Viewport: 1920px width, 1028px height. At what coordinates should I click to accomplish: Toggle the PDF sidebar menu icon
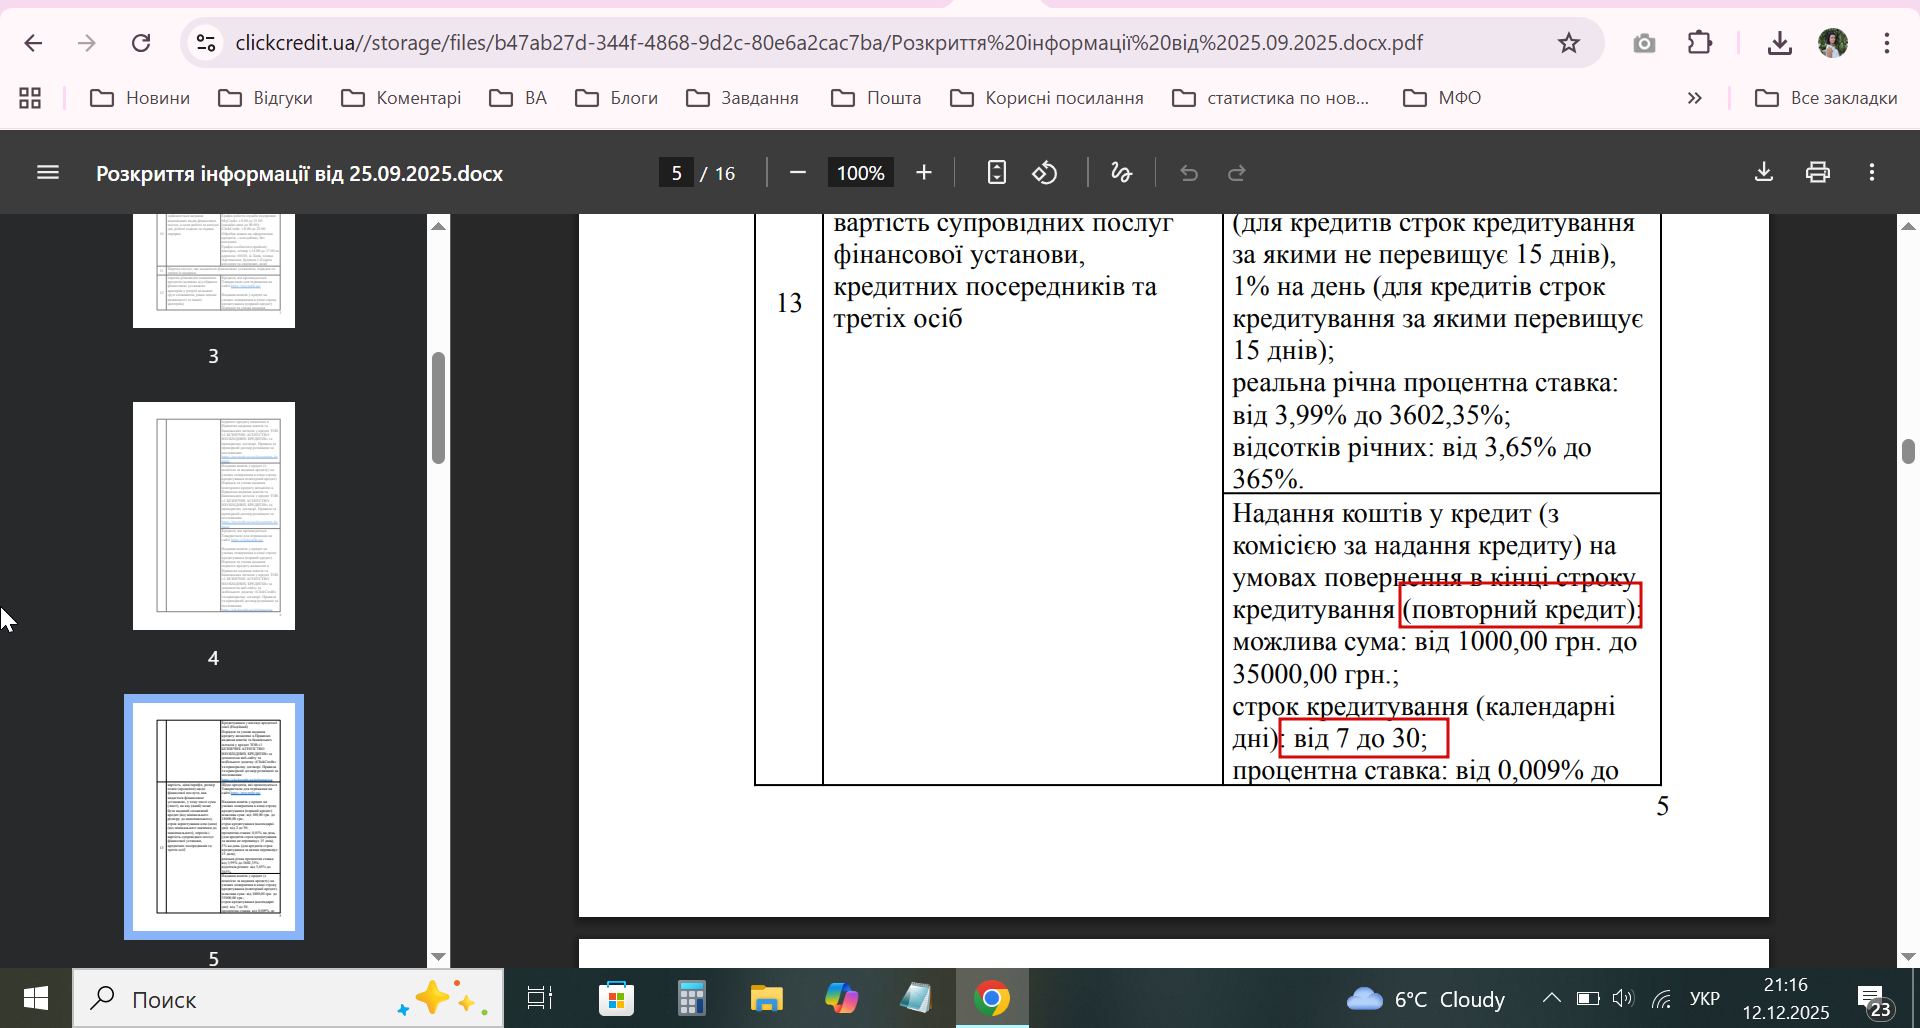pyautogui.click(x=48, y=173)
